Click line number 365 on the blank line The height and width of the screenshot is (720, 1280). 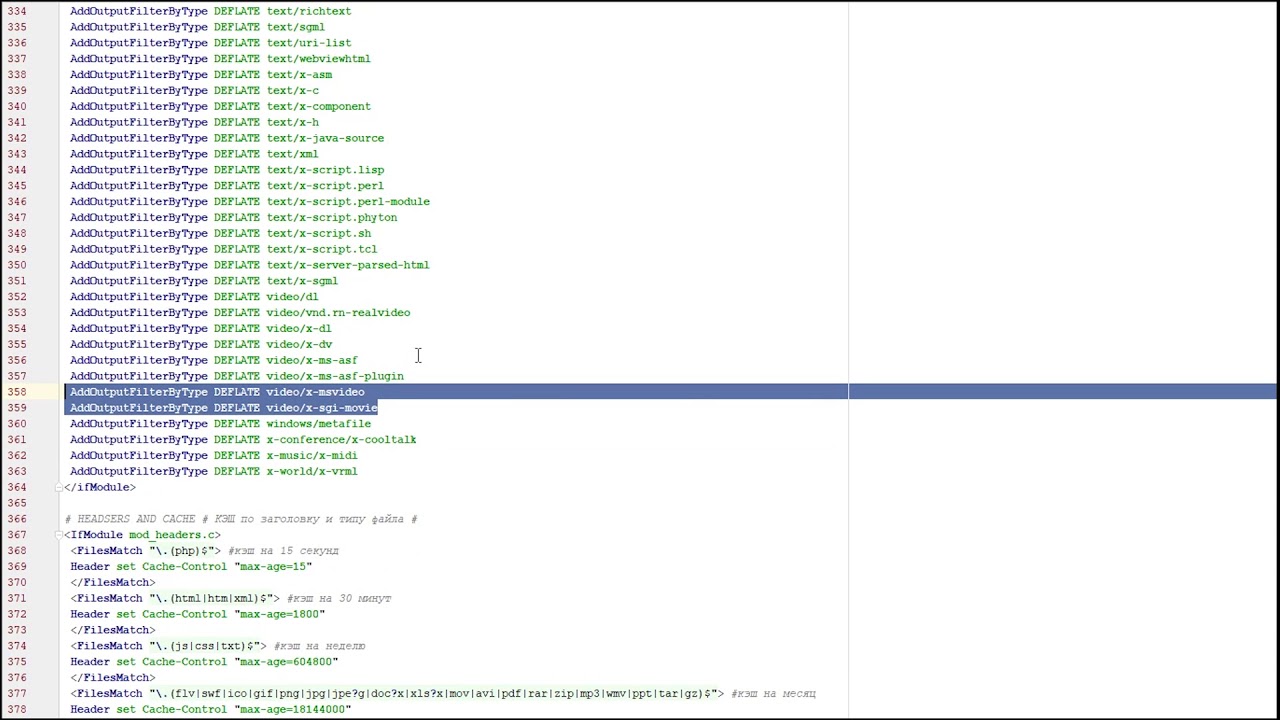[x=17, y=503]
